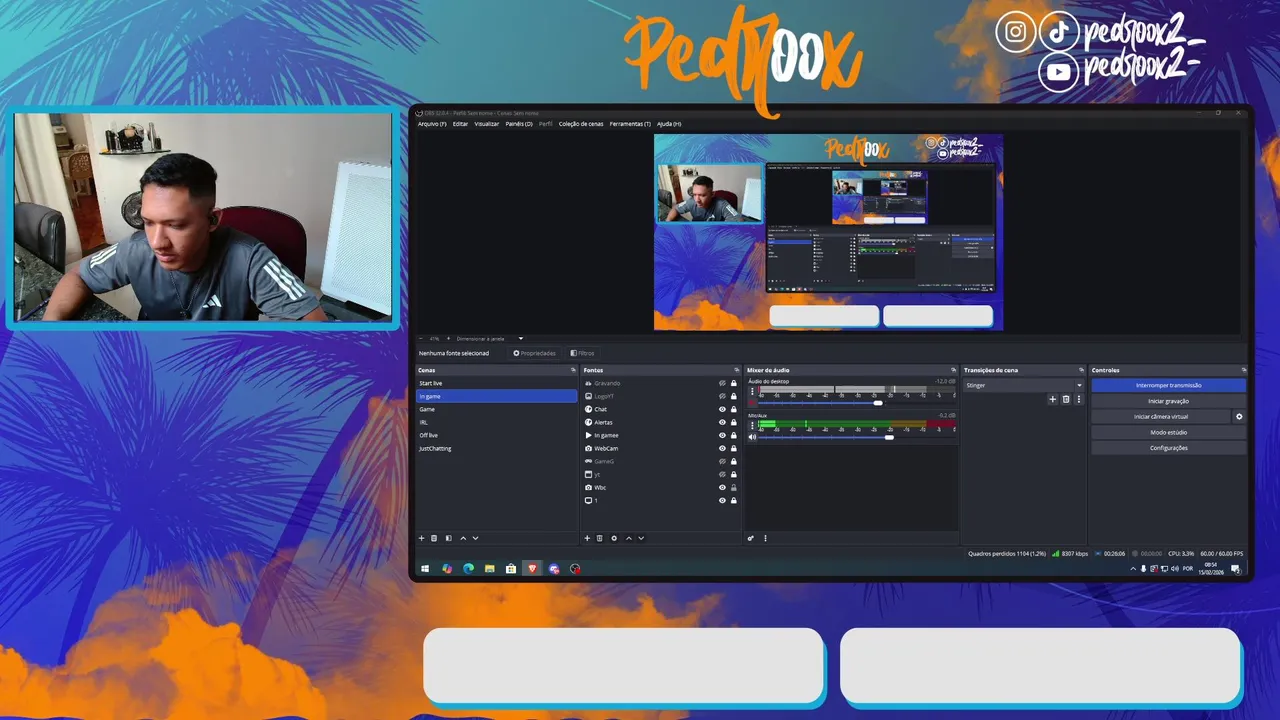Screen dimensions: 1280x720
Task: Open Edge browser on taskbar
Action: tap(468, 569)
